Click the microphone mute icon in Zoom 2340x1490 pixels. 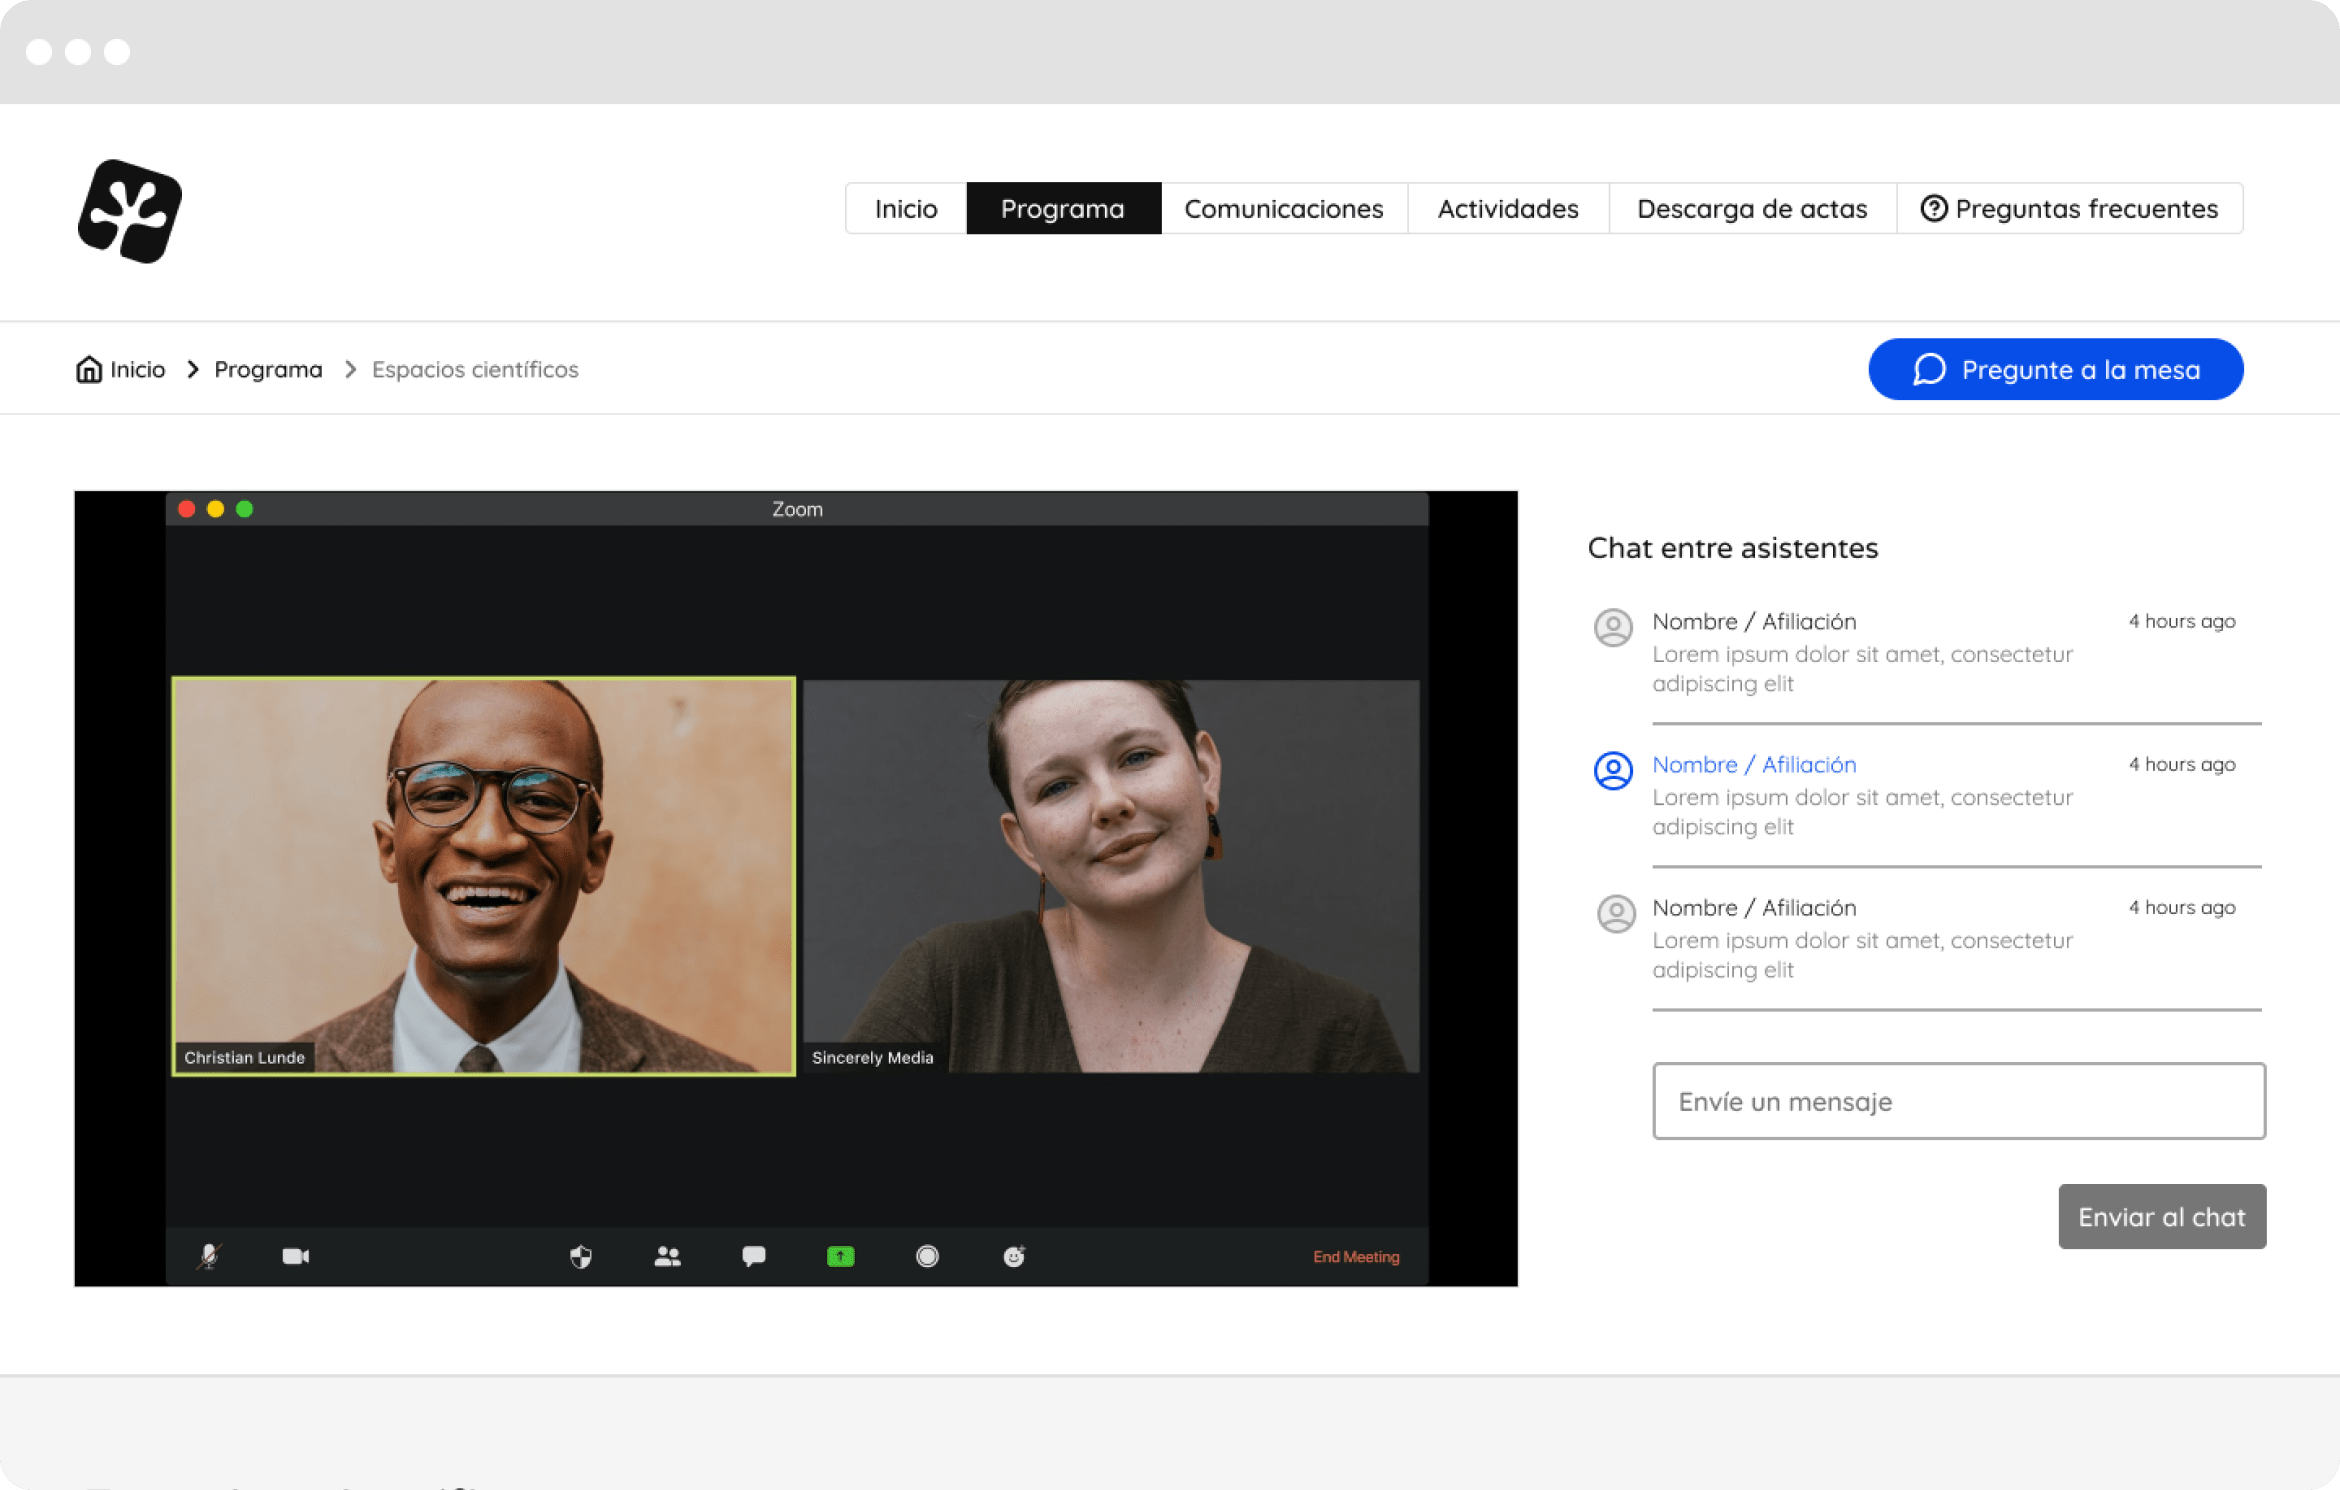click(x=209, y=1256)
